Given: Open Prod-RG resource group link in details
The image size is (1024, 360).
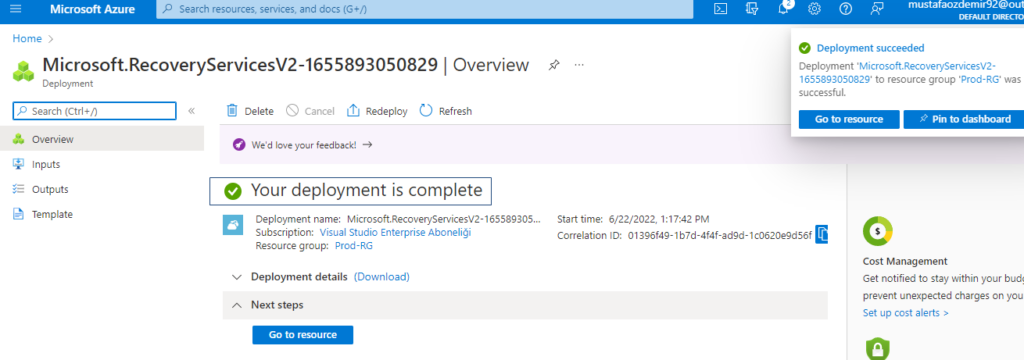Looking at the screenshot, I should pos(353,245).
